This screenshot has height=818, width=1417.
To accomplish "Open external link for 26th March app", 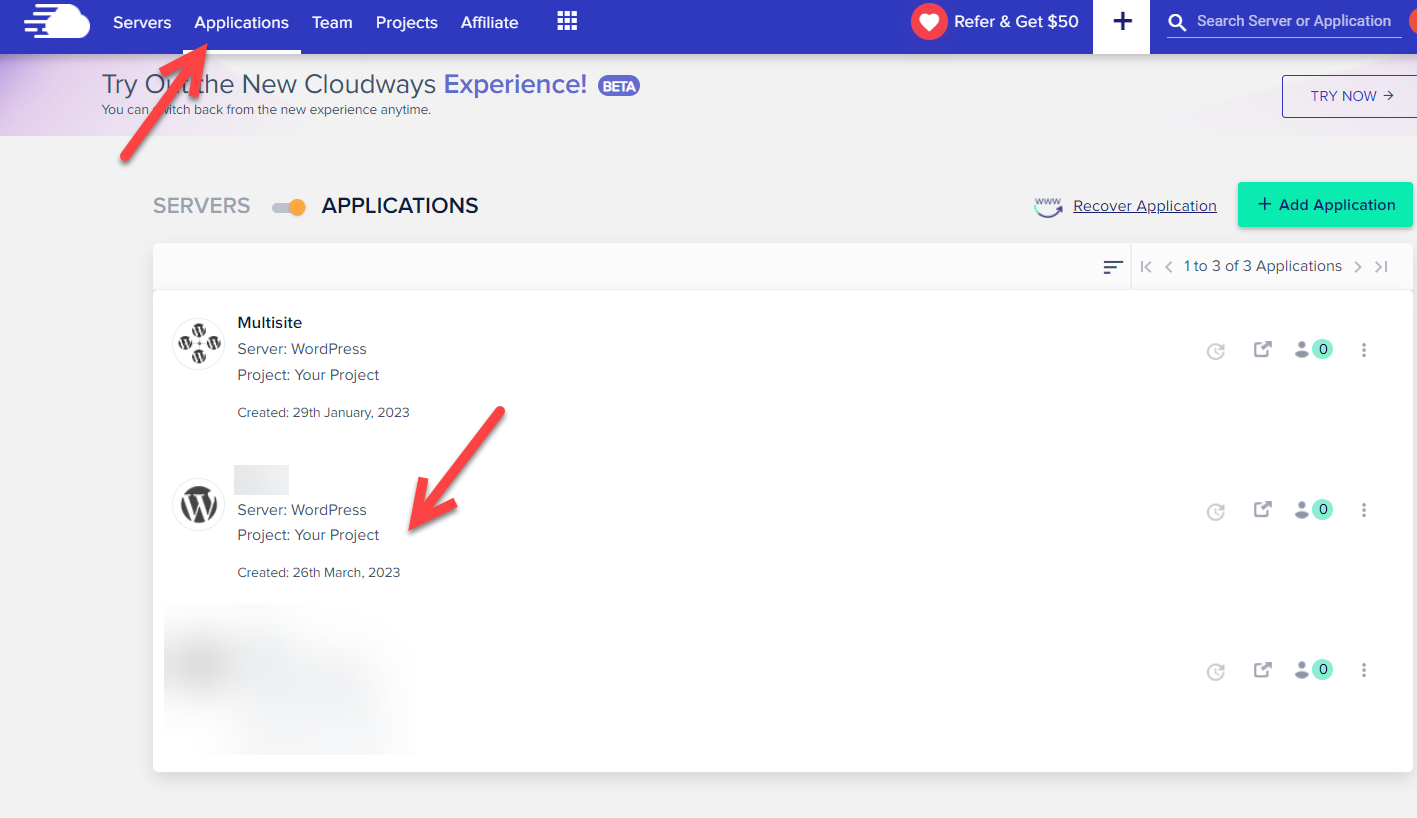I will (x=1262, y=509).
